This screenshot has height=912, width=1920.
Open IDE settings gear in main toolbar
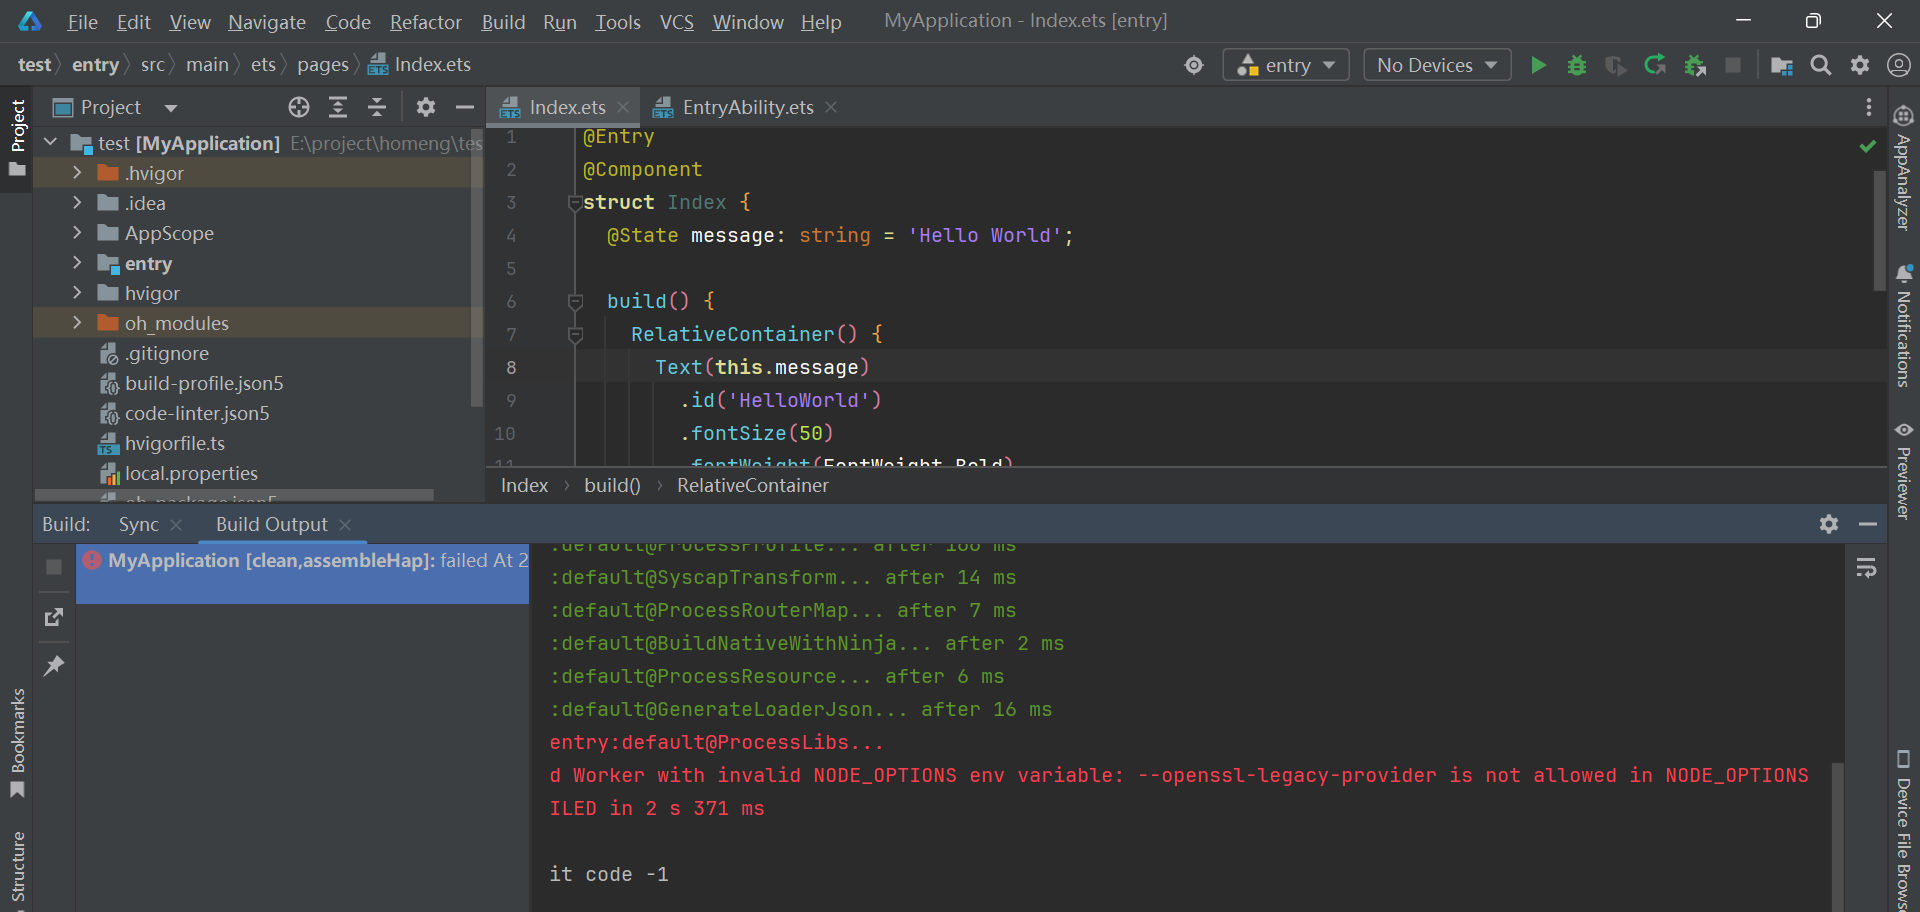pyautogui.click(x=1860, y=65)
